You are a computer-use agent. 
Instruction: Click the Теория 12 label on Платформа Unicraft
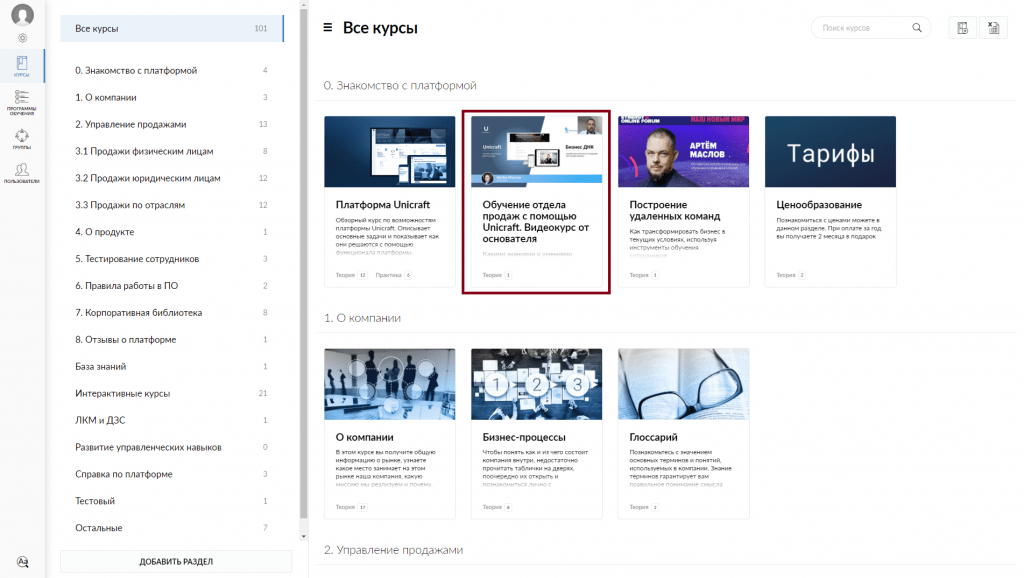tap(351, 275)
